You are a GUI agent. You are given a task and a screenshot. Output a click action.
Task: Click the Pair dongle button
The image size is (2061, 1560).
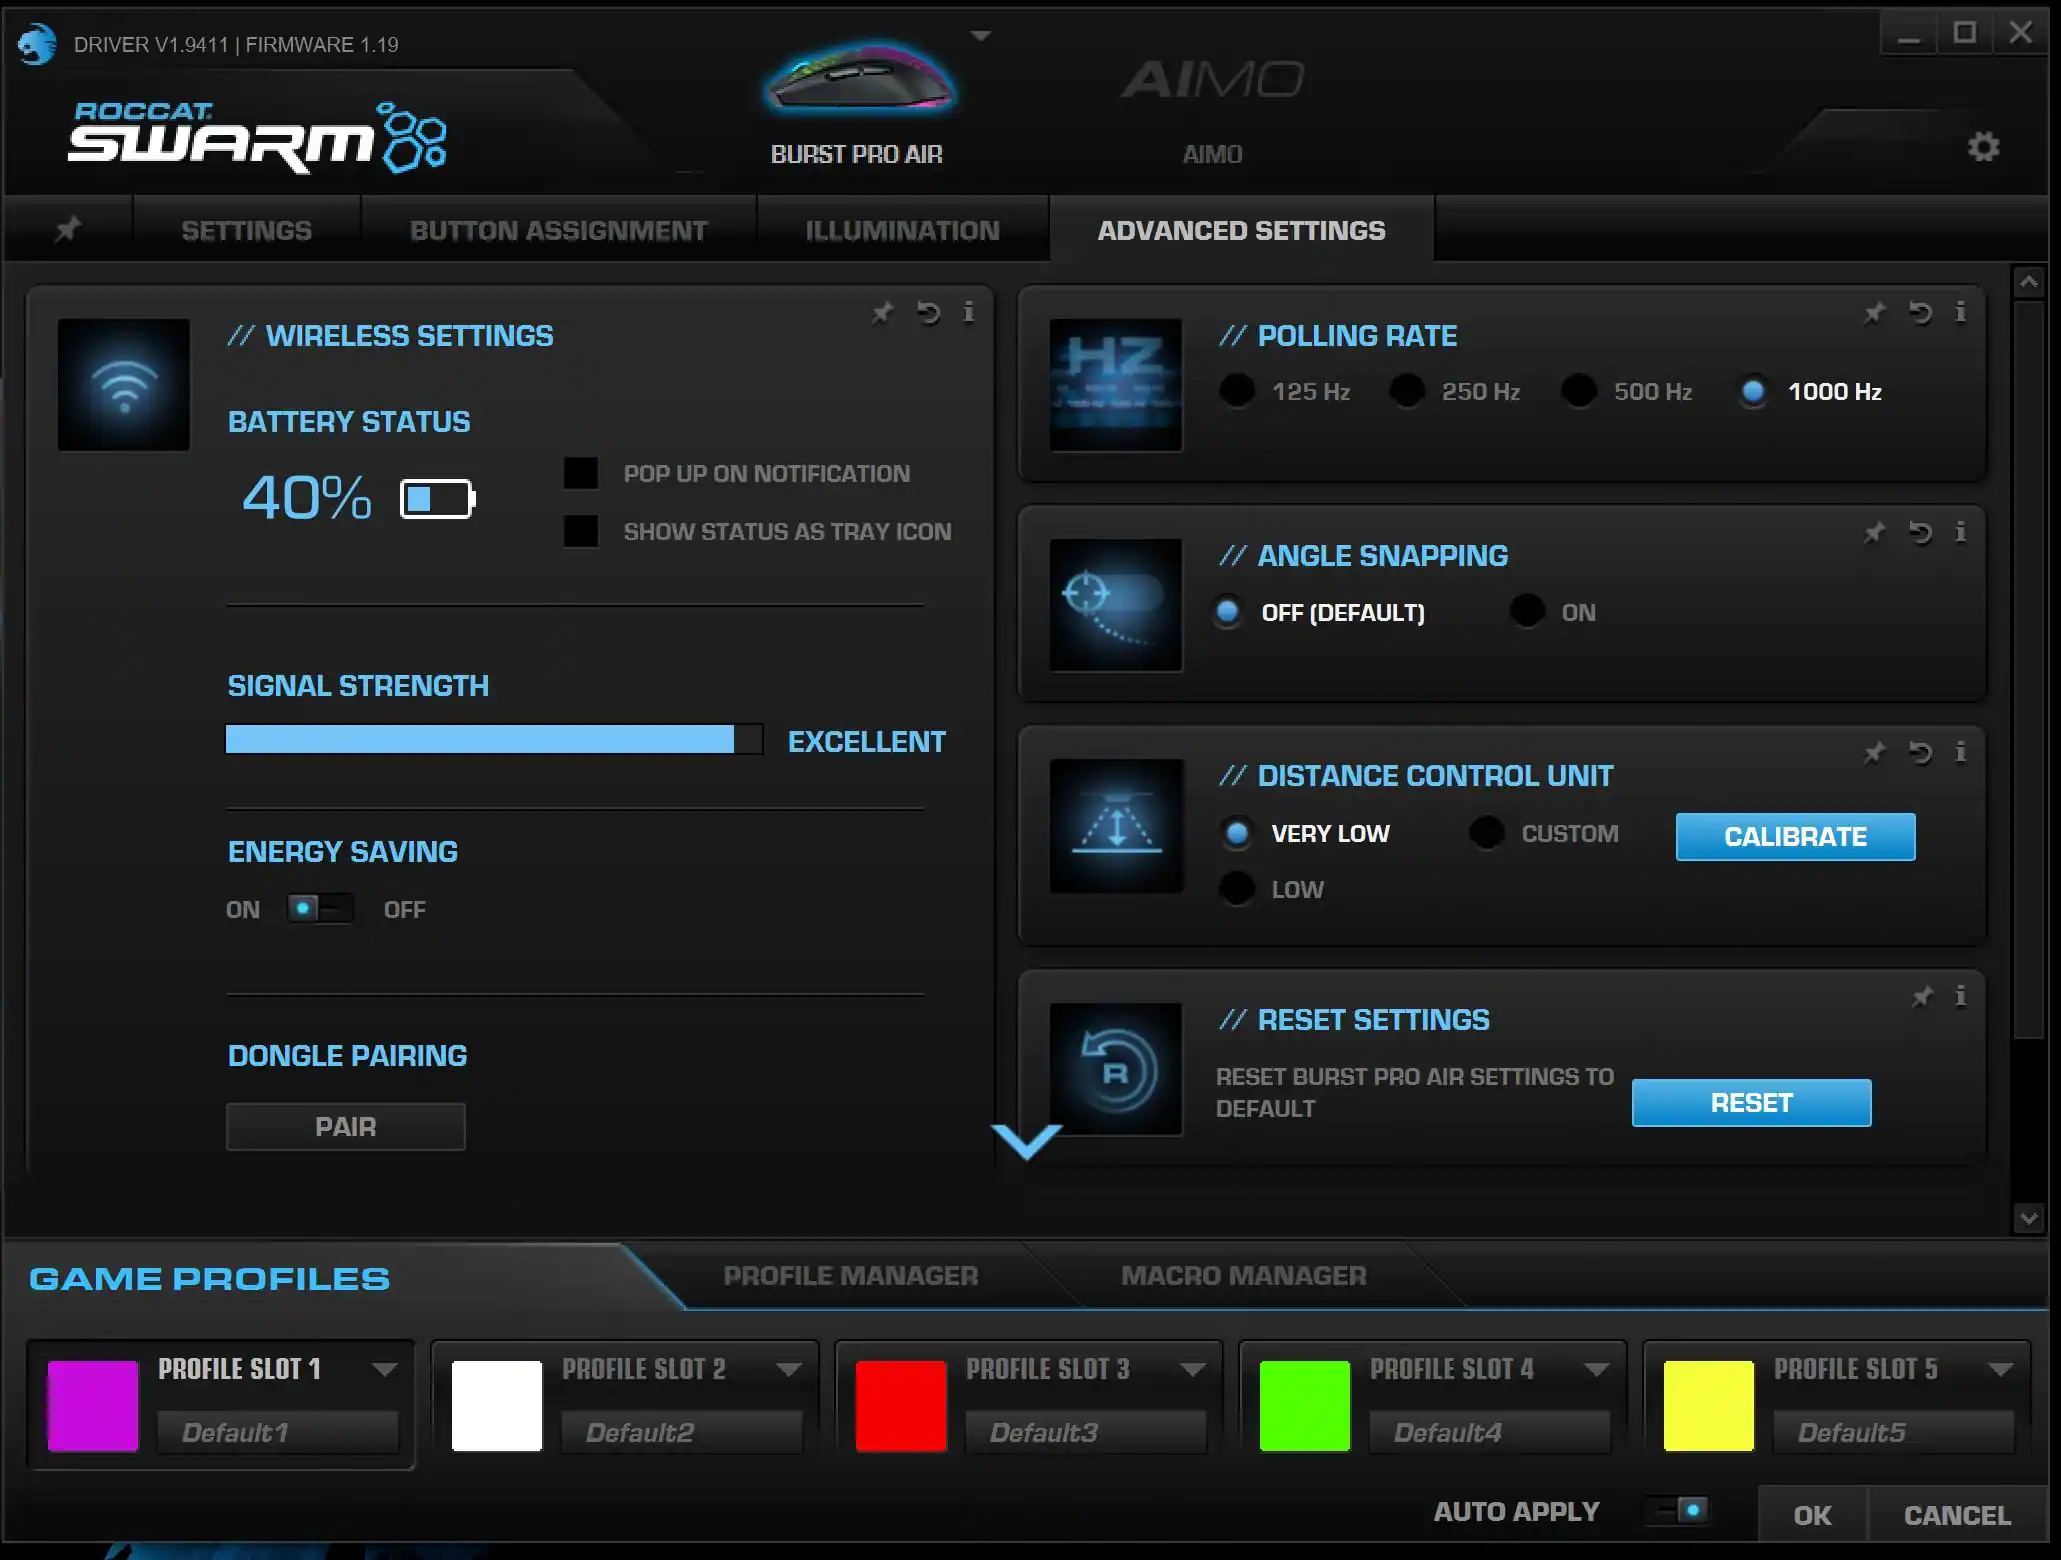click(345, 1127)
